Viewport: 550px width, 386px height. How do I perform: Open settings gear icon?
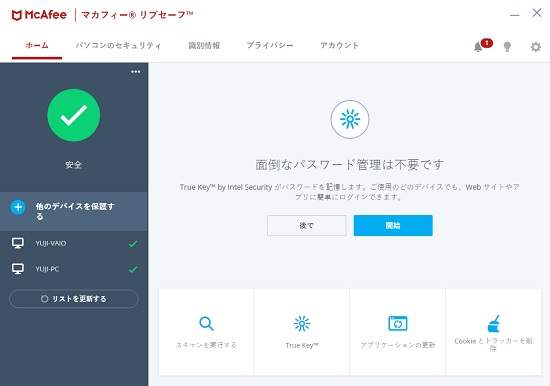[536, 47]
